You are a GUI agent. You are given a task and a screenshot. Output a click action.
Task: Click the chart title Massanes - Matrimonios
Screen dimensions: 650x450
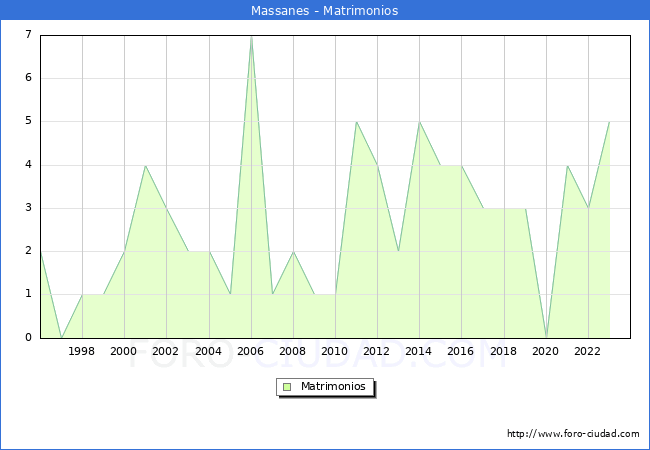click(x=325, y=10)
